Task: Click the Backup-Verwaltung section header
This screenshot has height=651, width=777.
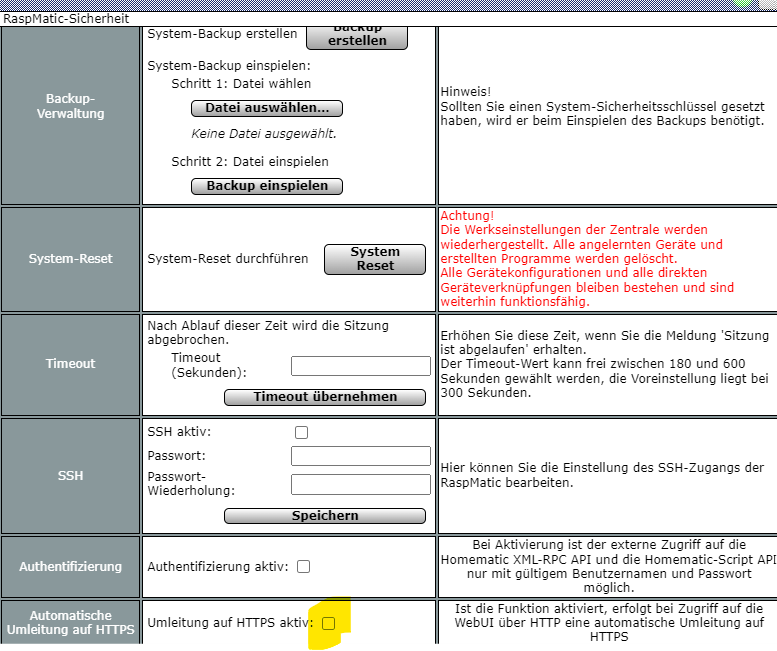Action: coord(70,107)
